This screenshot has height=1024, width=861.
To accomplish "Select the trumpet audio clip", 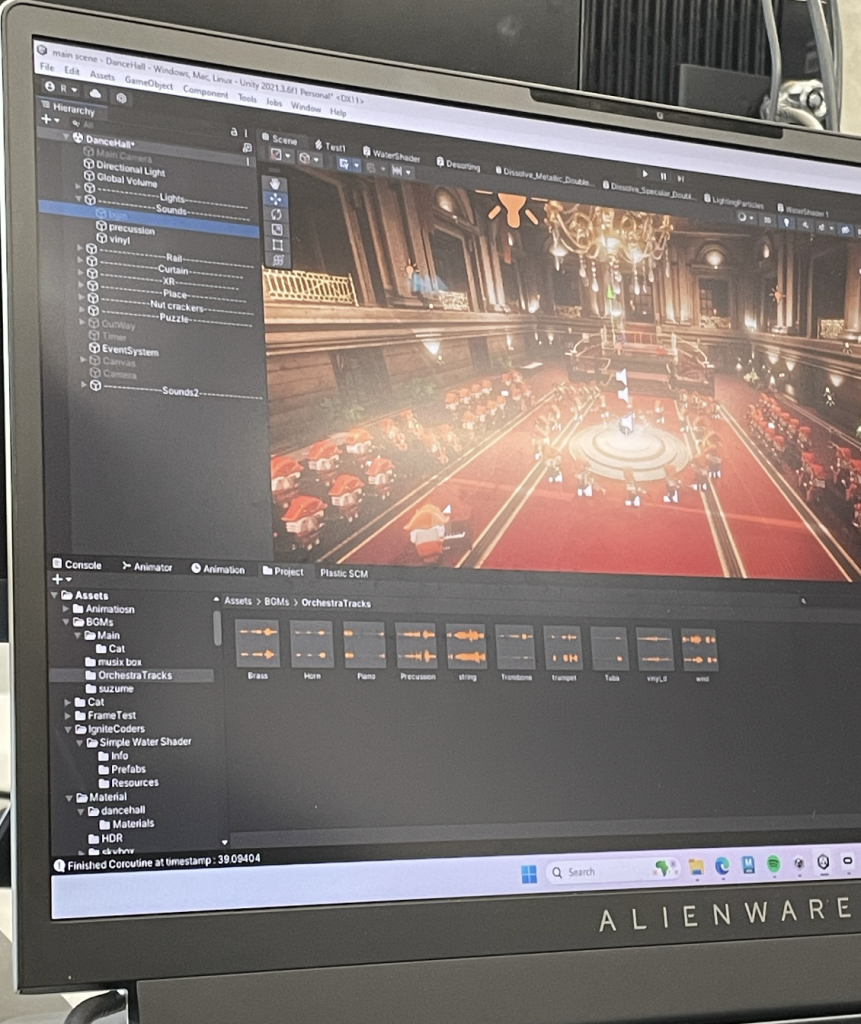I will (563, 653).
